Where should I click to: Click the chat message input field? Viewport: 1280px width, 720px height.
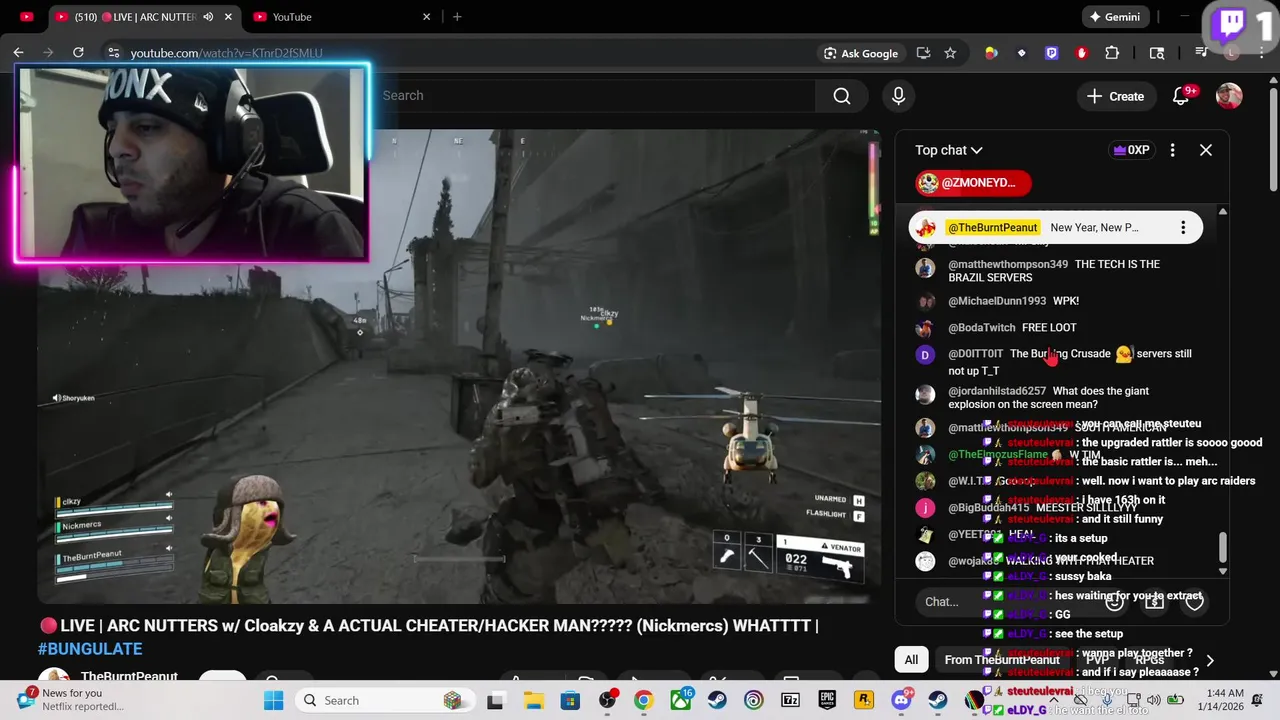tap(1005, 601)
